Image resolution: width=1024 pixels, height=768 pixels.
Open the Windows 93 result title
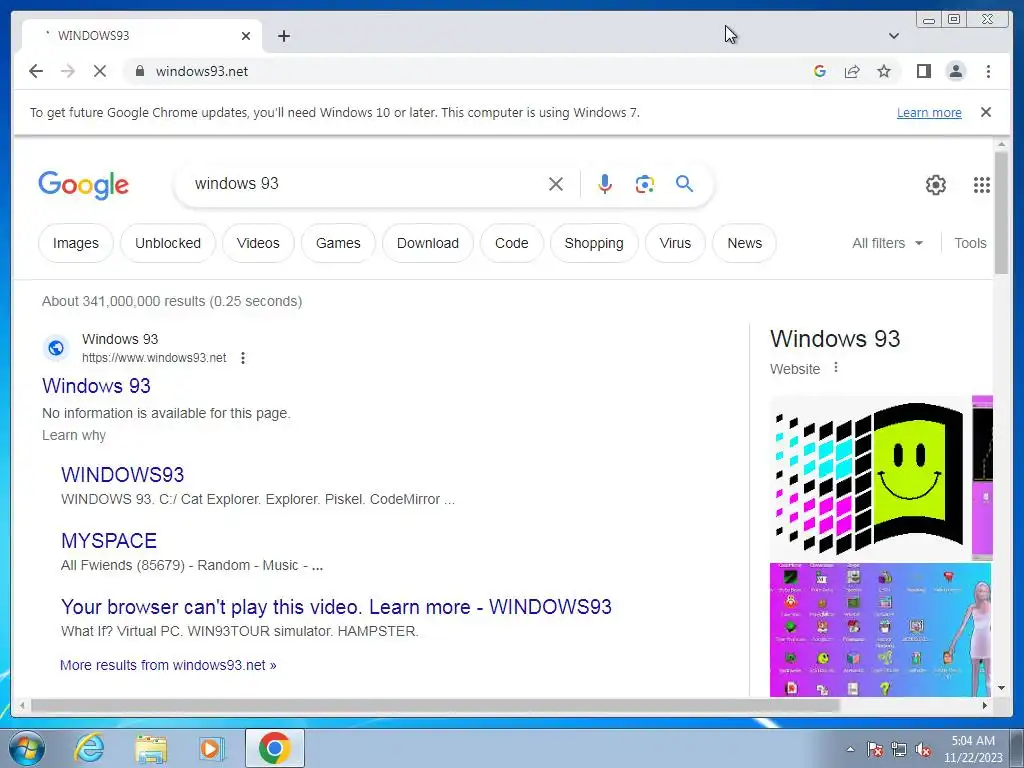coord(96,385)
